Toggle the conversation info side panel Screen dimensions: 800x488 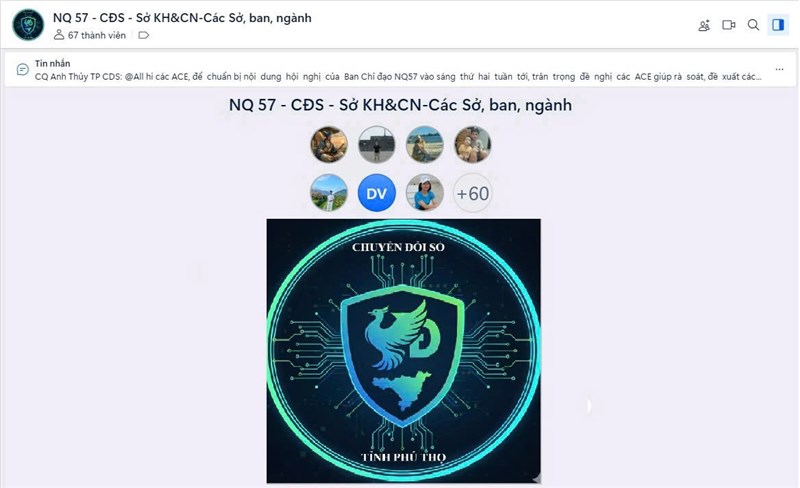[778, 25]
